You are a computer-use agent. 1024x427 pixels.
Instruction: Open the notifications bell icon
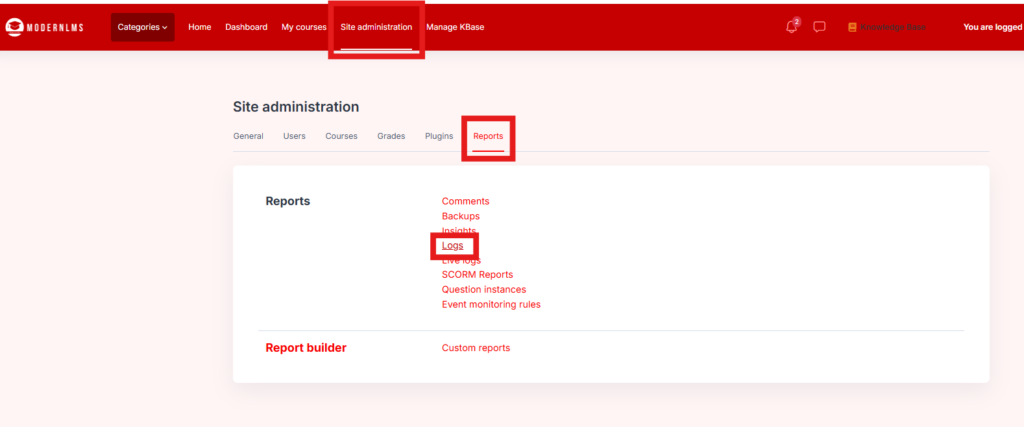(792, 27)
